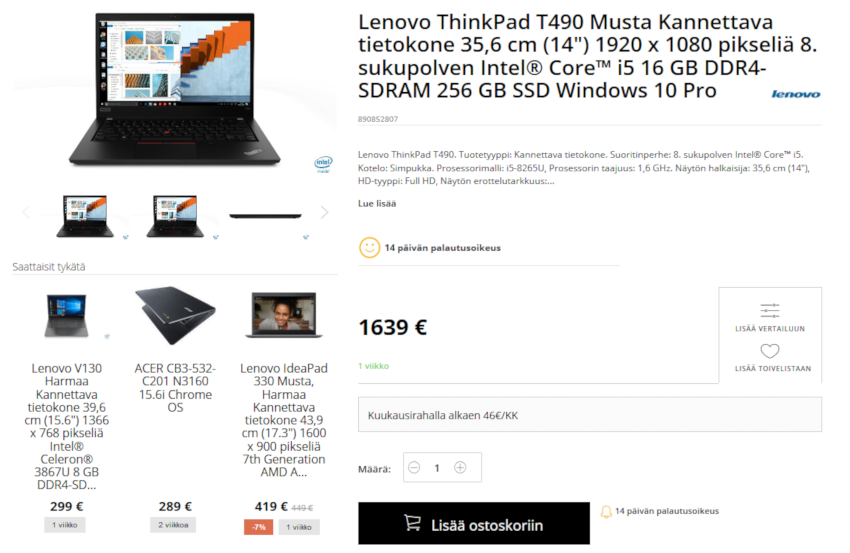850x553 pixels.
Task: Decrease quantity with the minus button
Action: [x=414, y=467]
